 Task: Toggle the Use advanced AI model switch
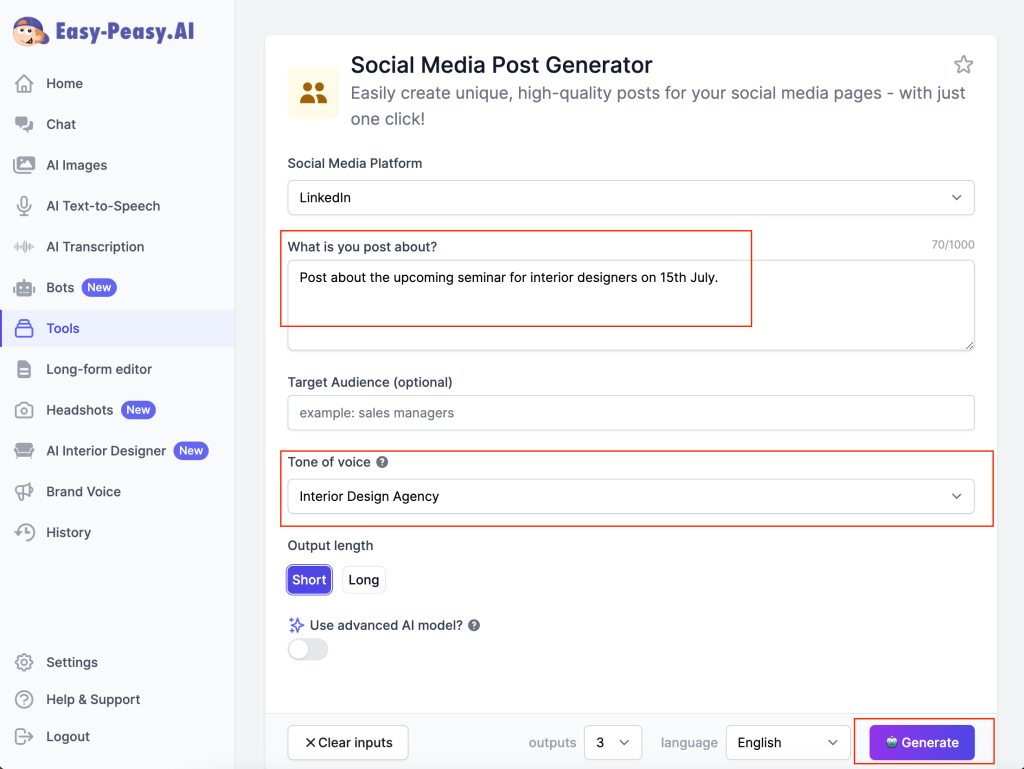(308, 650)
